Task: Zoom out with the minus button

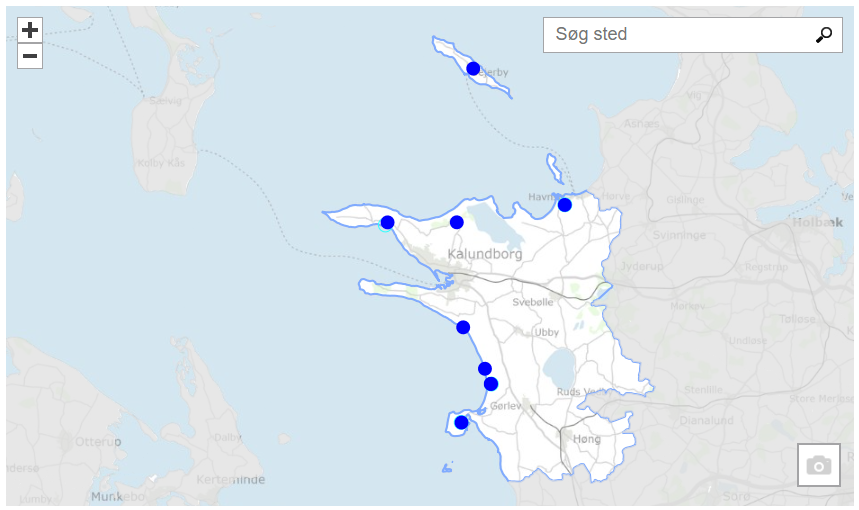Action: coord(30,56)
